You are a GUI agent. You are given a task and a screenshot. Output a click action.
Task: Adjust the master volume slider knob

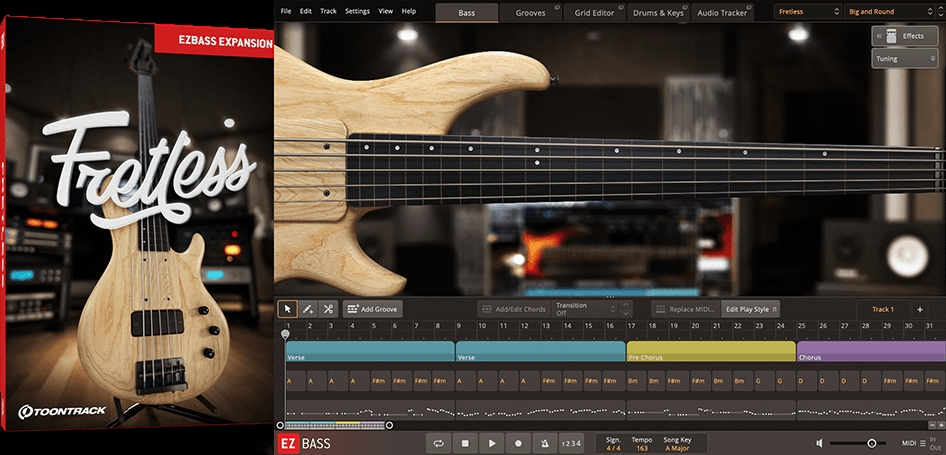[872, 444]
